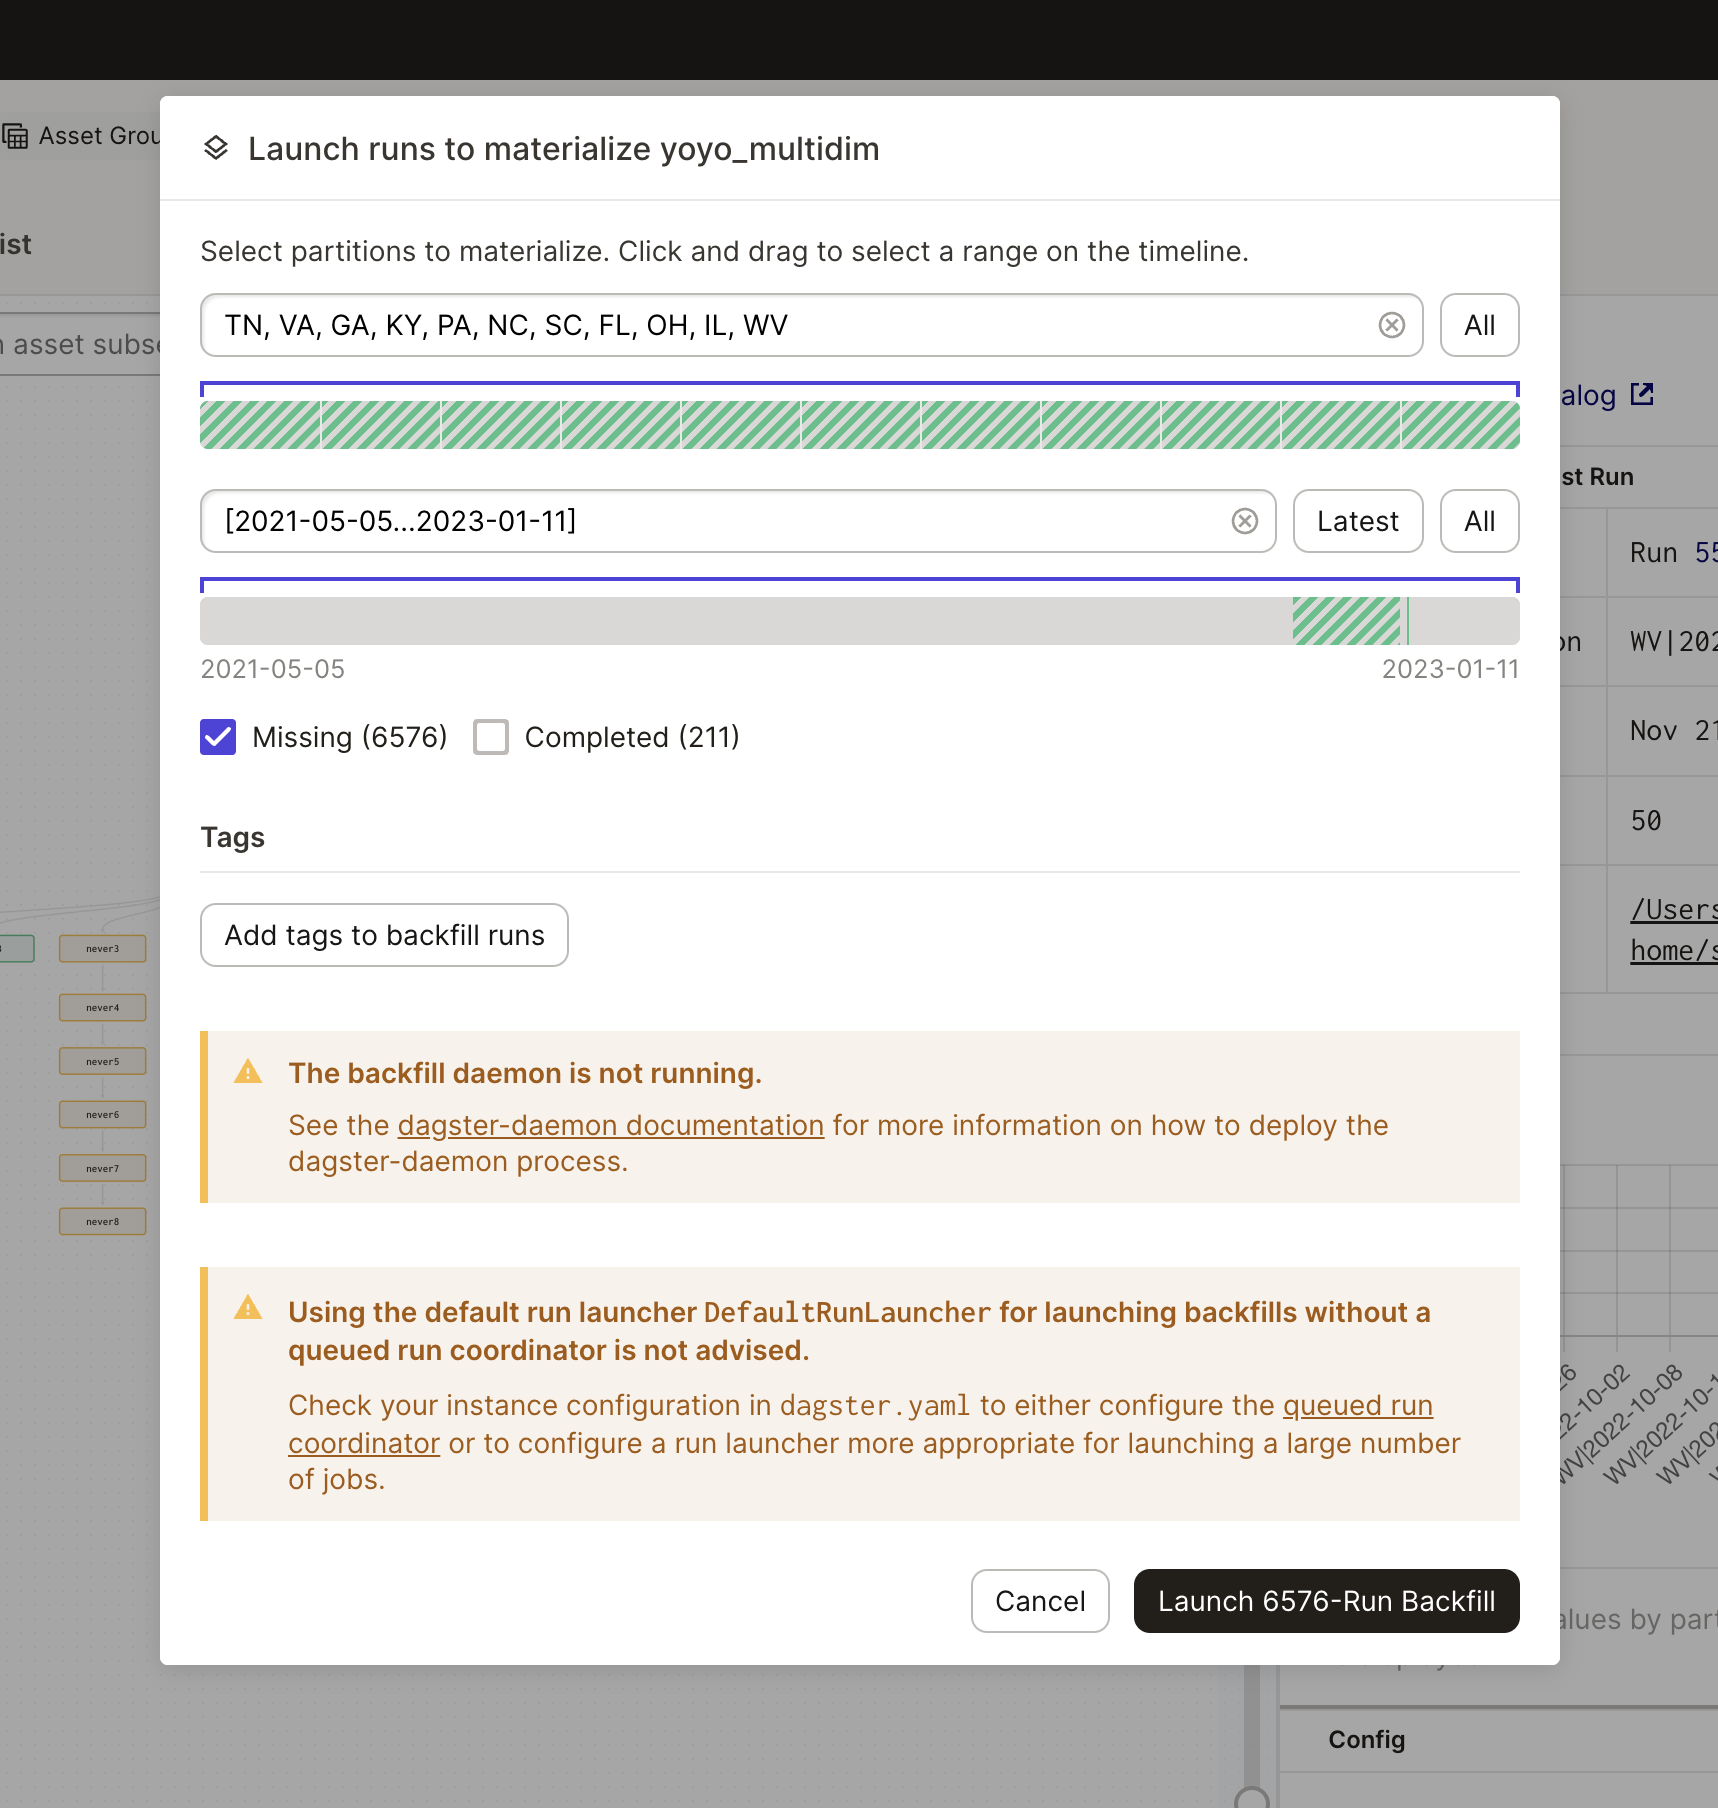Select All for the state partitions
This screenshot has height=1808, width=1718.
tap(1479, 325)
